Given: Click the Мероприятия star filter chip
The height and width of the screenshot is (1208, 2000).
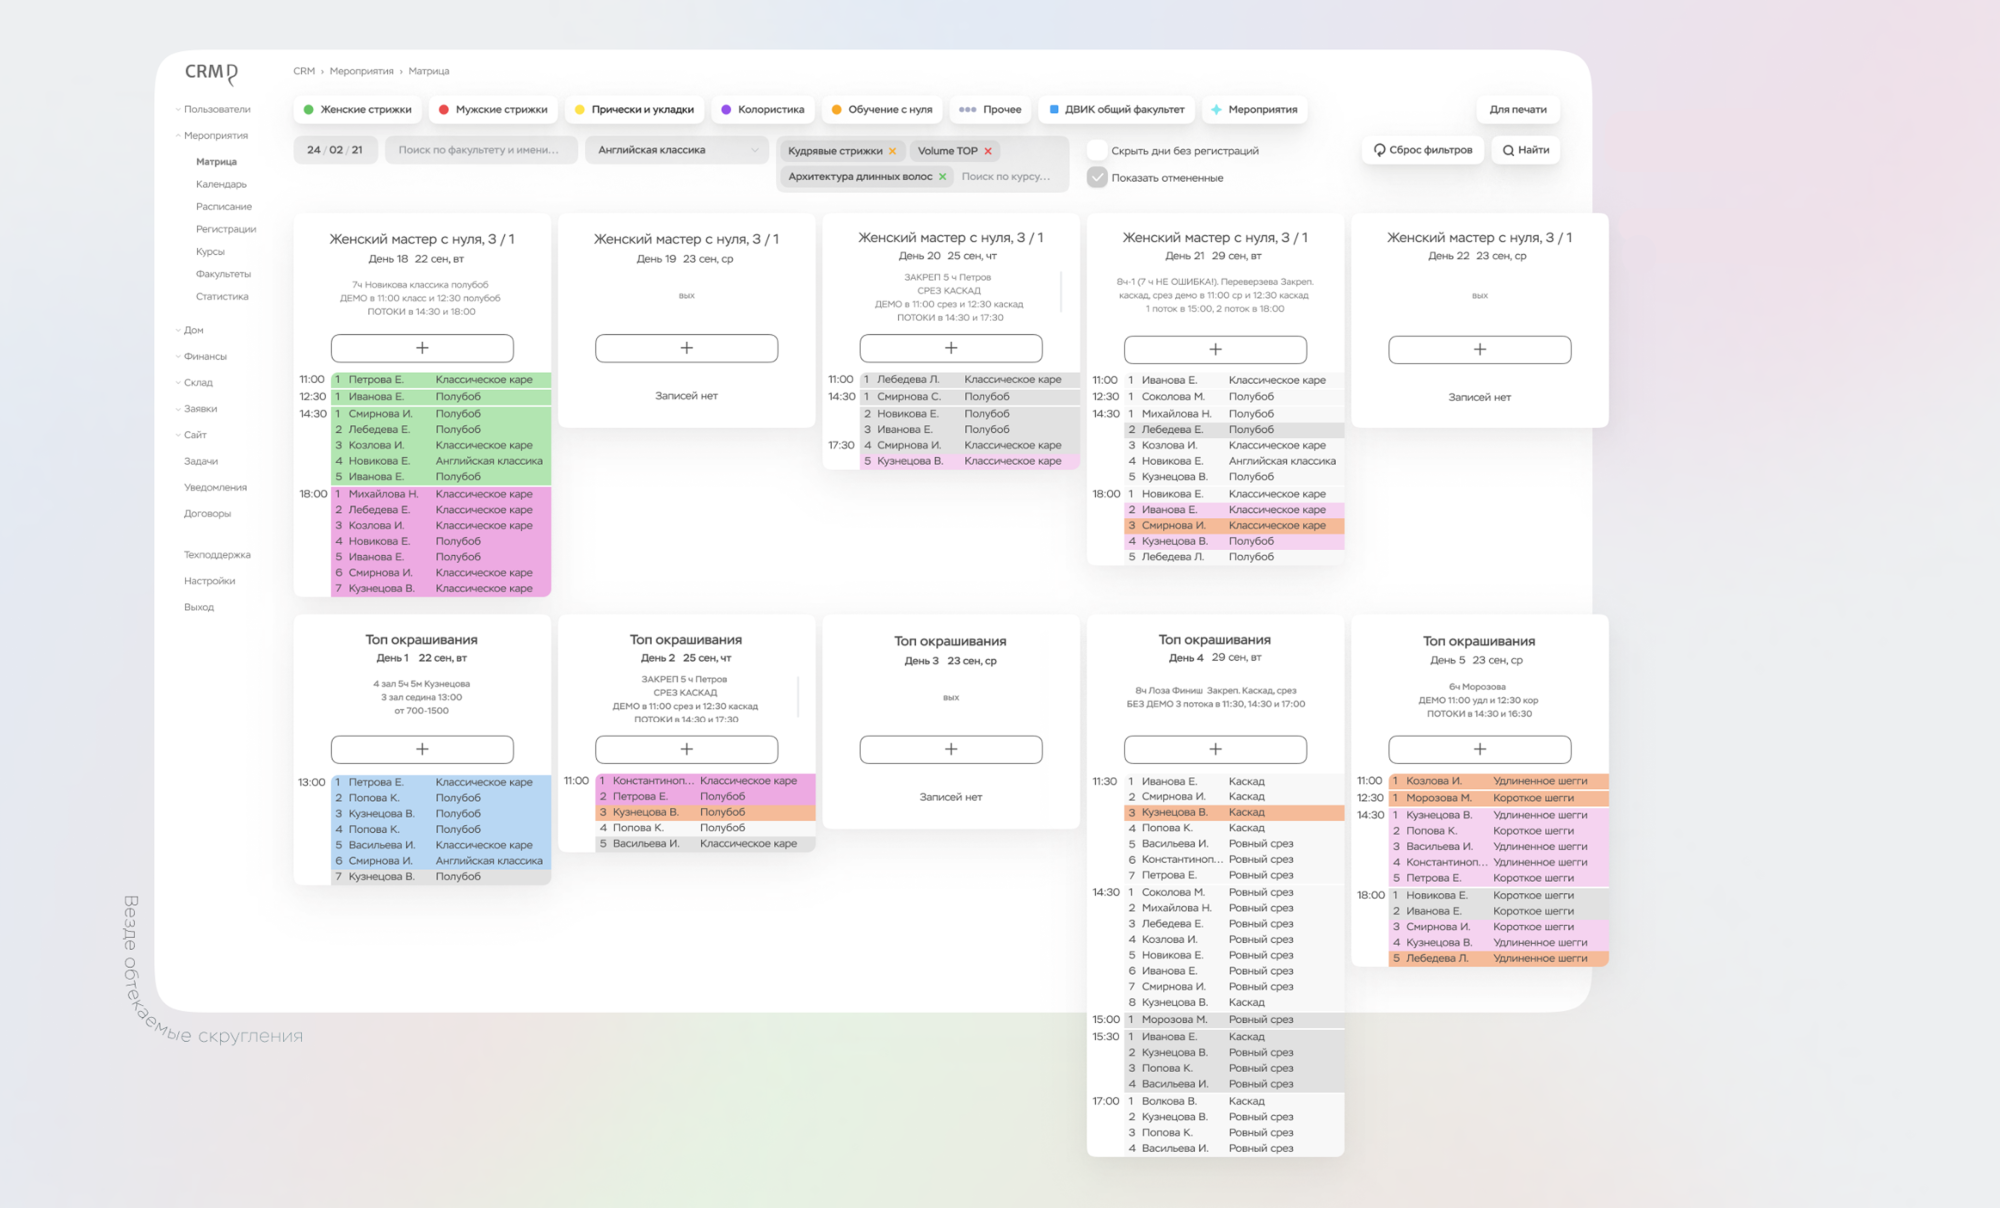Looking at the screenshot, I should (1254, 110).
